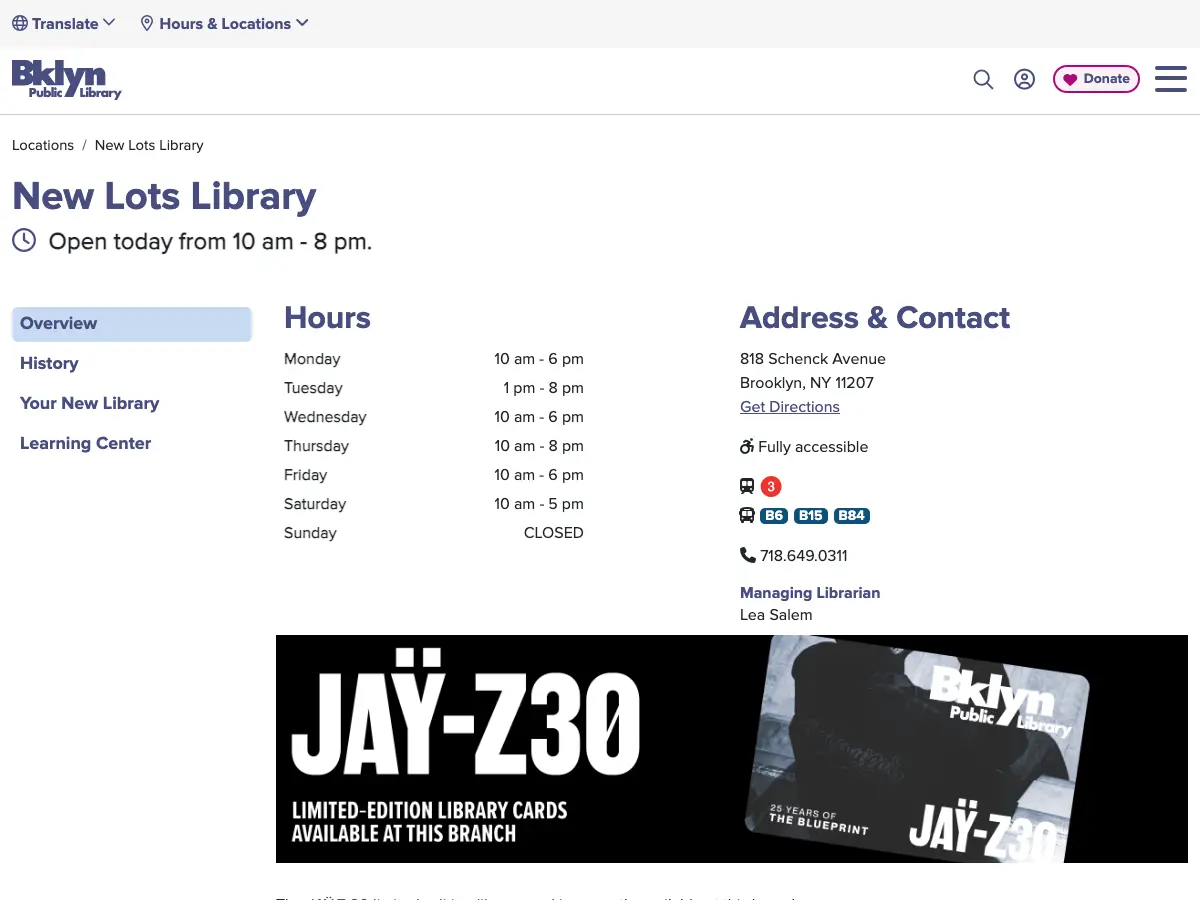Click the globe icon next to Translate
Viewport: 1200px width, 900px height.
pos(20,23)
